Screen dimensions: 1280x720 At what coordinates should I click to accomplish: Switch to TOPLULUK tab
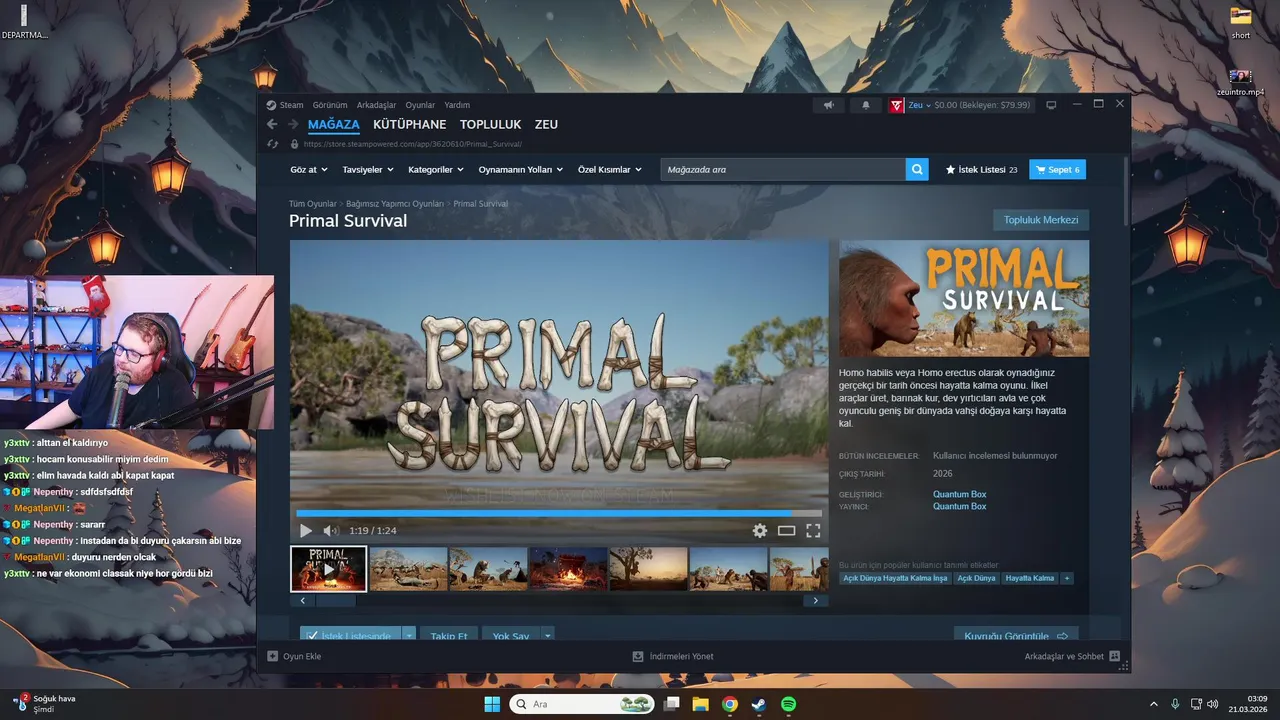(490, 124)
